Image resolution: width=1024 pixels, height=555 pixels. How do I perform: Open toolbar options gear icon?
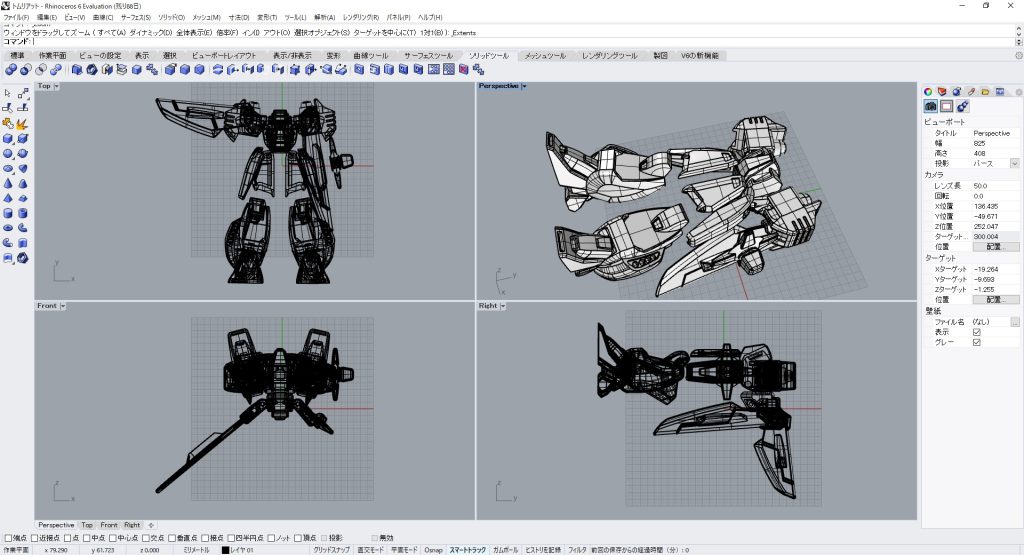pyautogui.click(x=1017, y=56)
